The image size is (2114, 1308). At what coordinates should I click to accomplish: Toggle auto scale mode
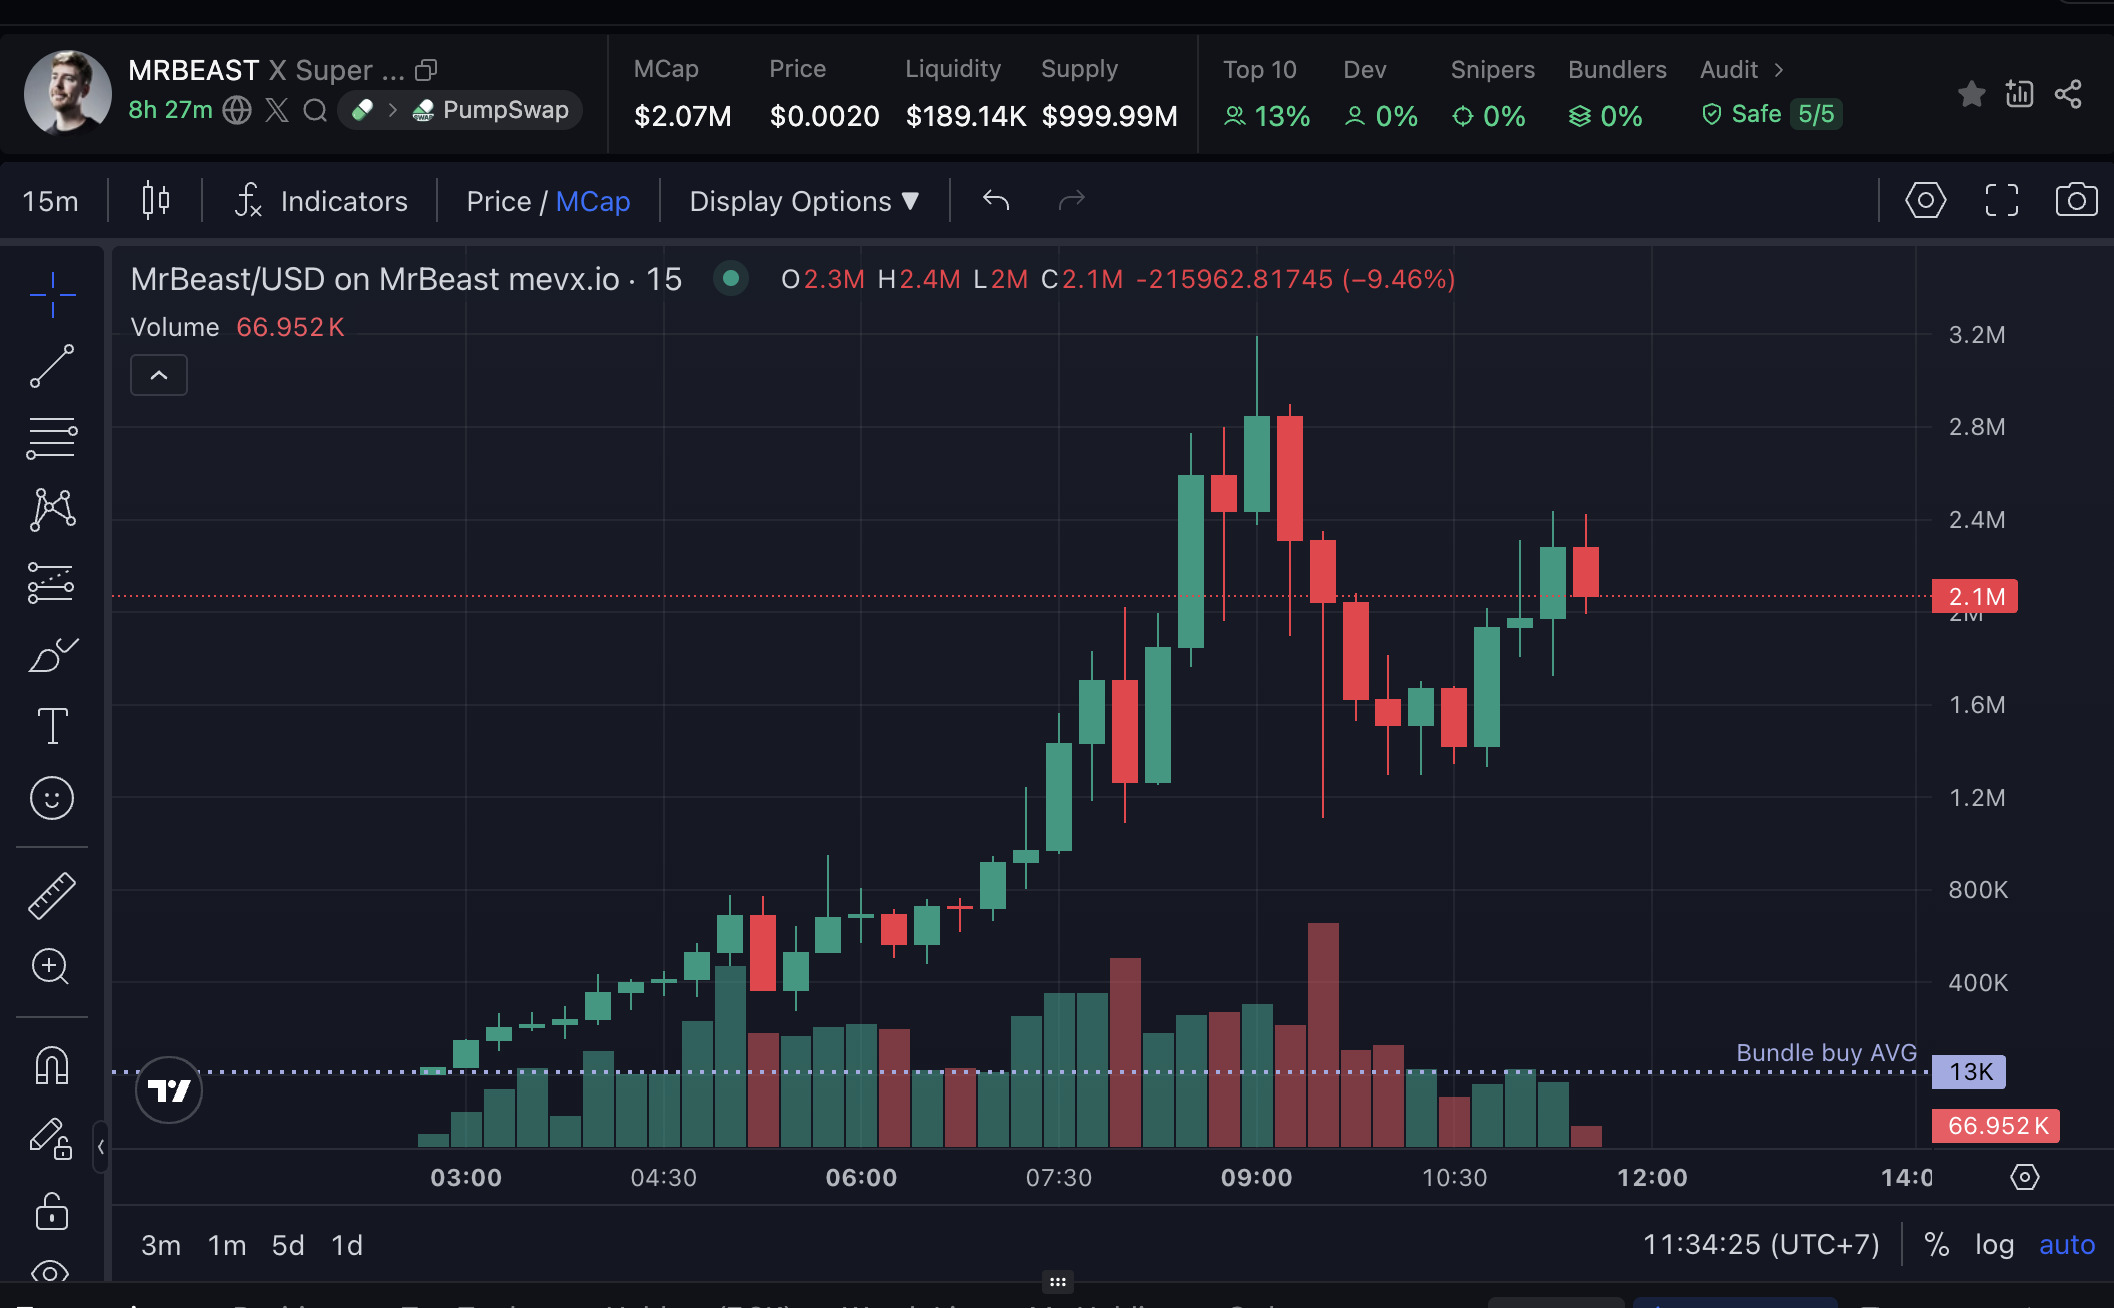(x=2067, y=1245)
